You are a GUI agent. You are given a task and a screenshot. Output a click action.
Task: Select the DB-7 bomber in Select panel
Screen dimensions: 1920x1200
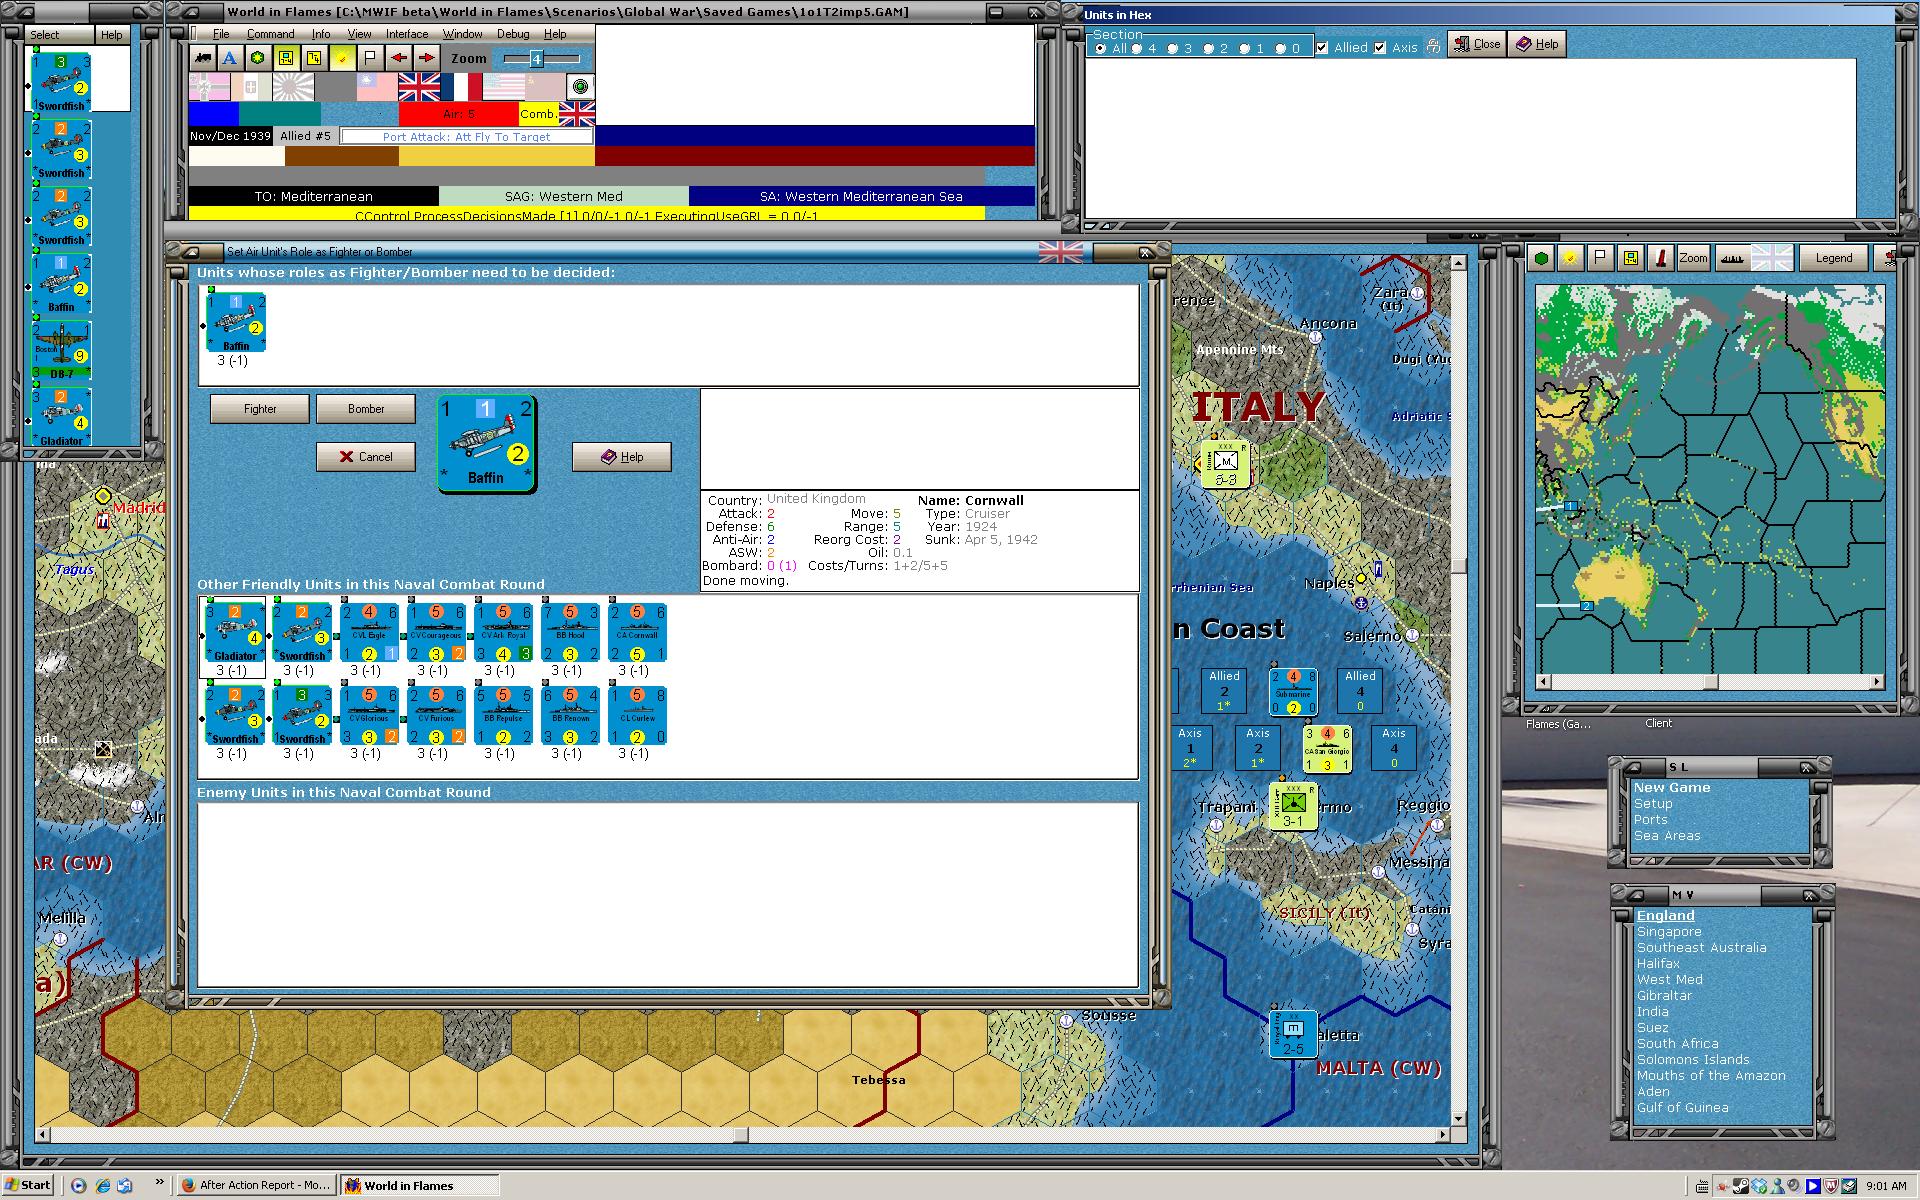(x=61, y=350)
